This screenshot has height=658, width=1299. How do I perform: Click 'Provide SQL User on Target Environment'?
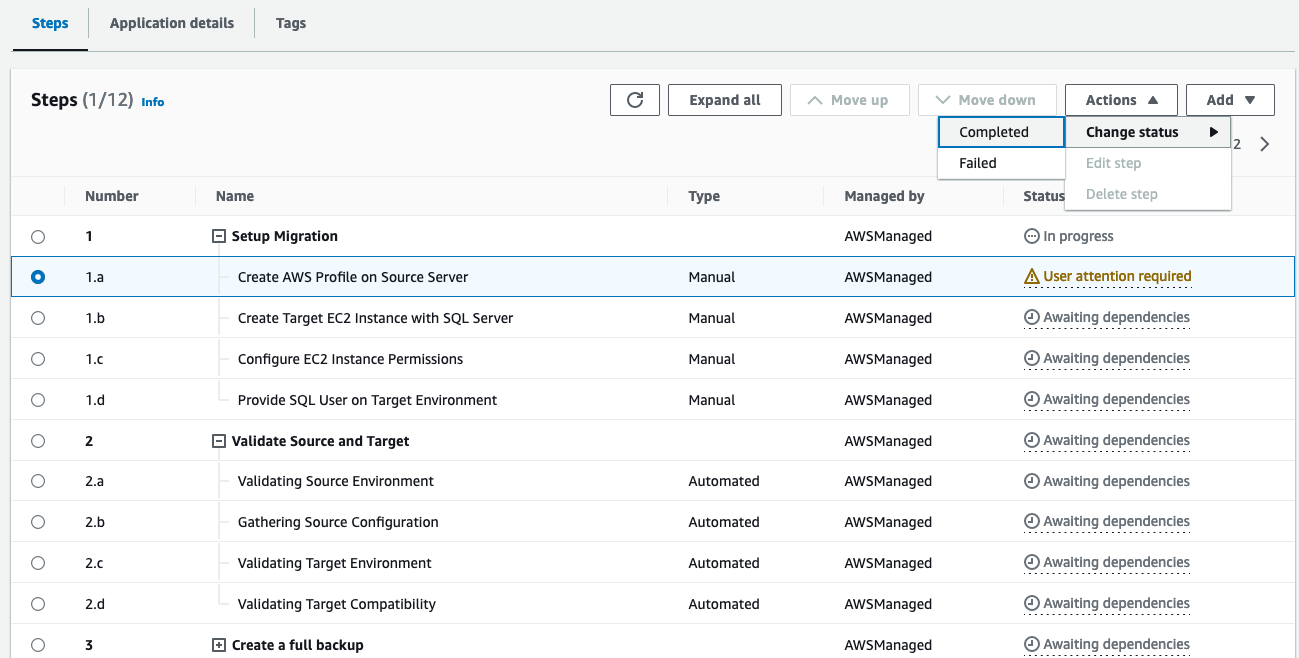(367, 400)
